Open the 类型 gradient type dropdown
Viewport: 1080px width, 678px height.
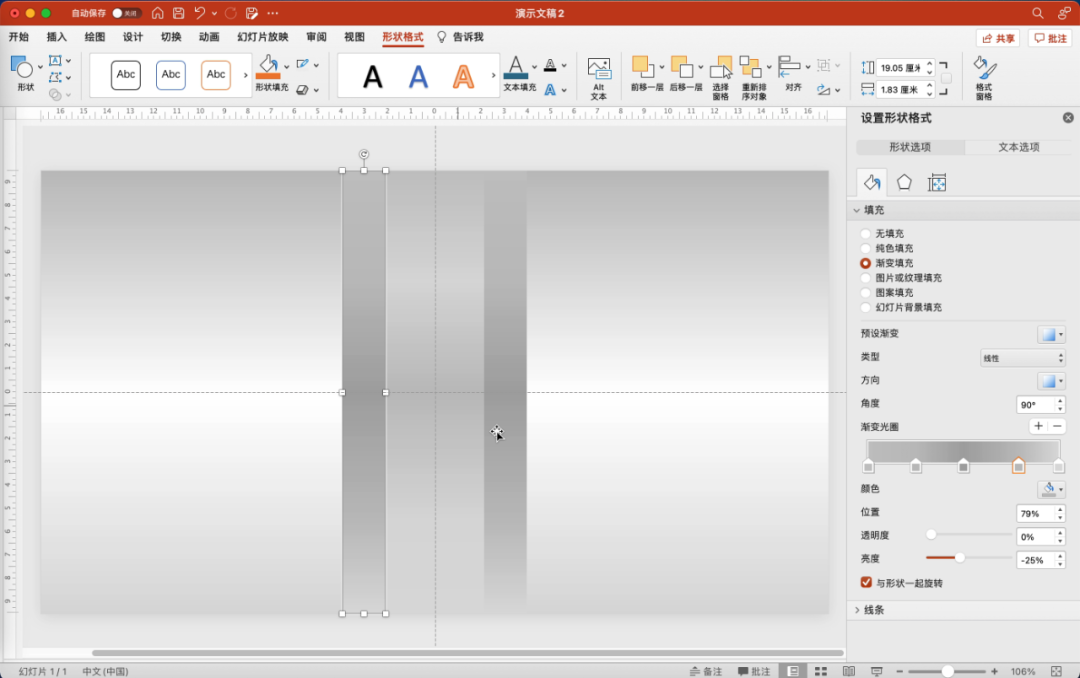[1021, 357]
